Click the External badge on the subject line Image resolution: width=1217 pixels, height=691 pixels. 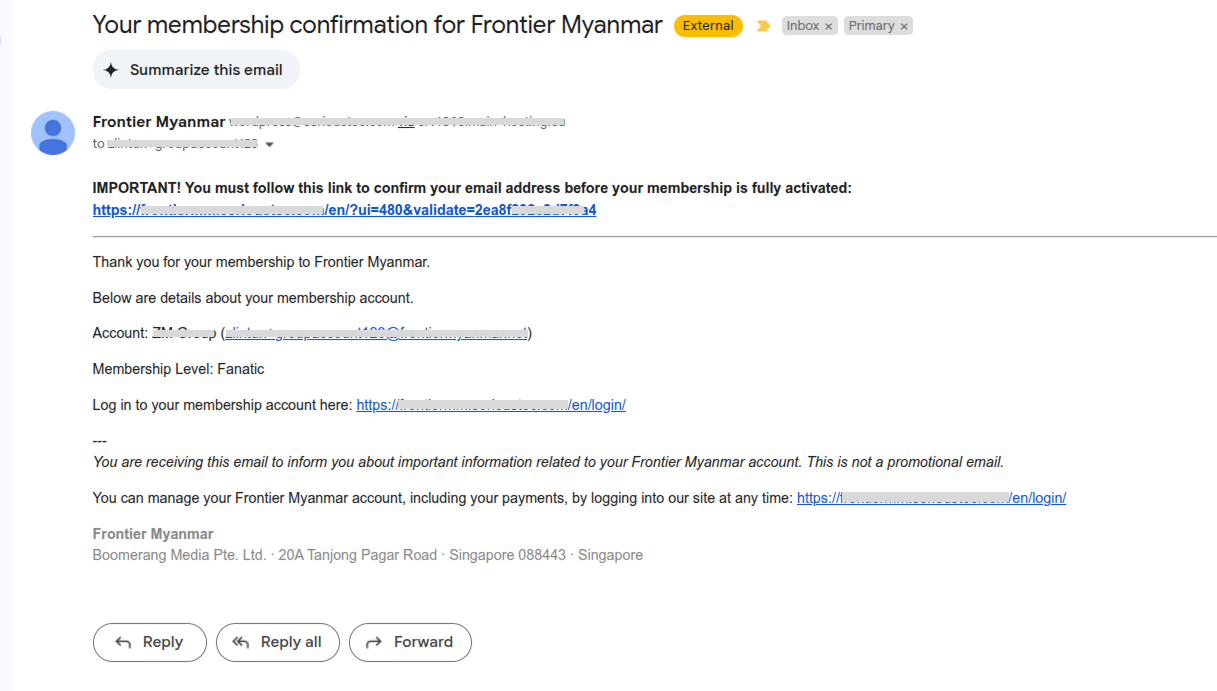tap(707, 26)
